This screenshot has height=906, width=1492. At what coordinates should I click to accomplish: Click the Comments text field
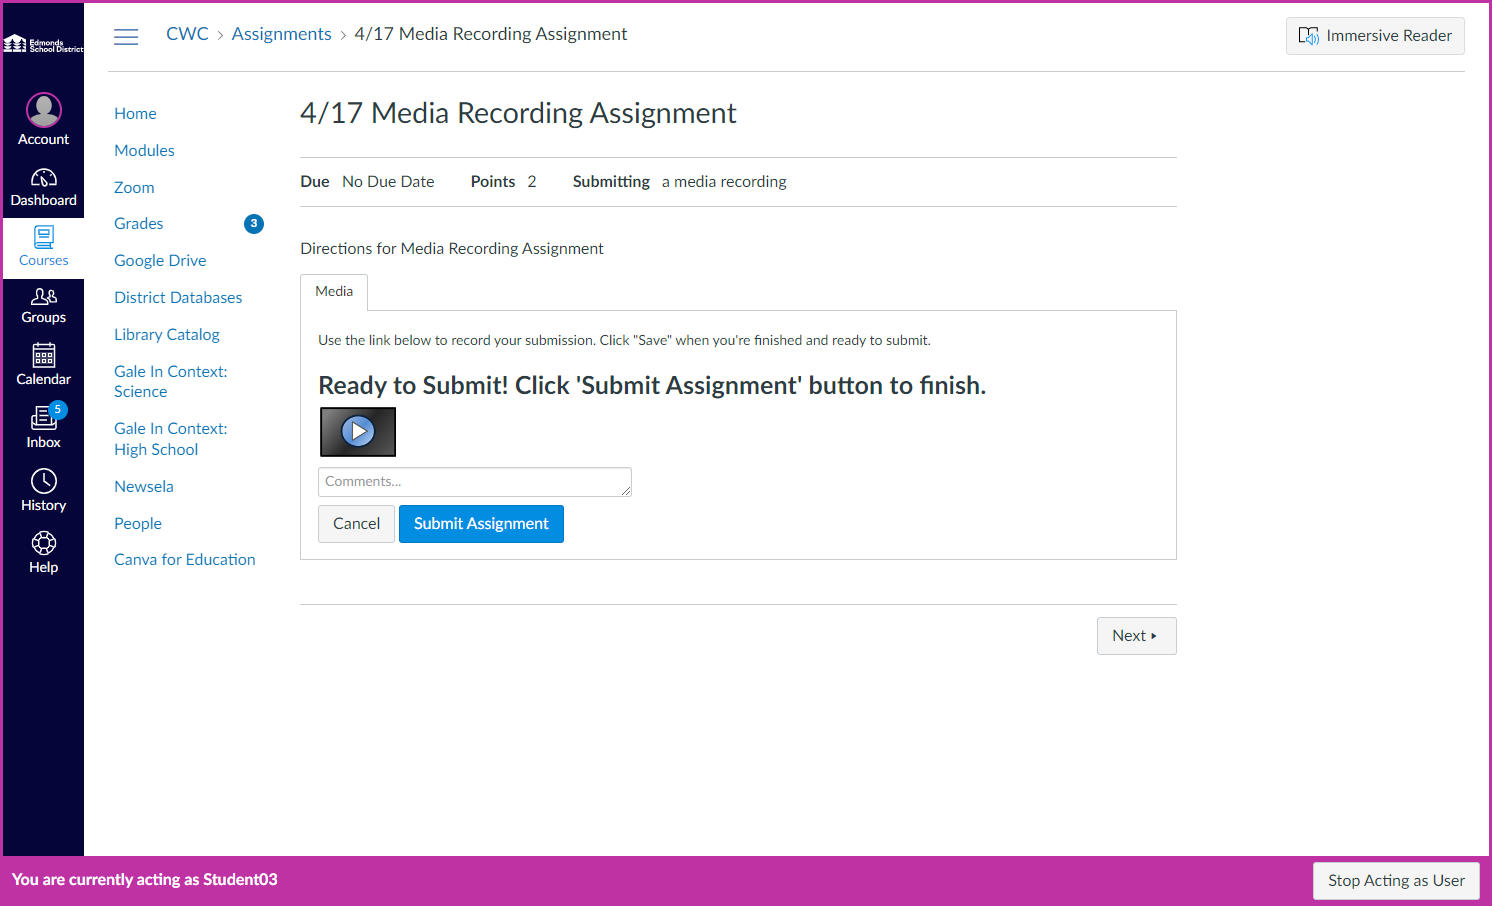pyautogui.click(x=475, y=482)
